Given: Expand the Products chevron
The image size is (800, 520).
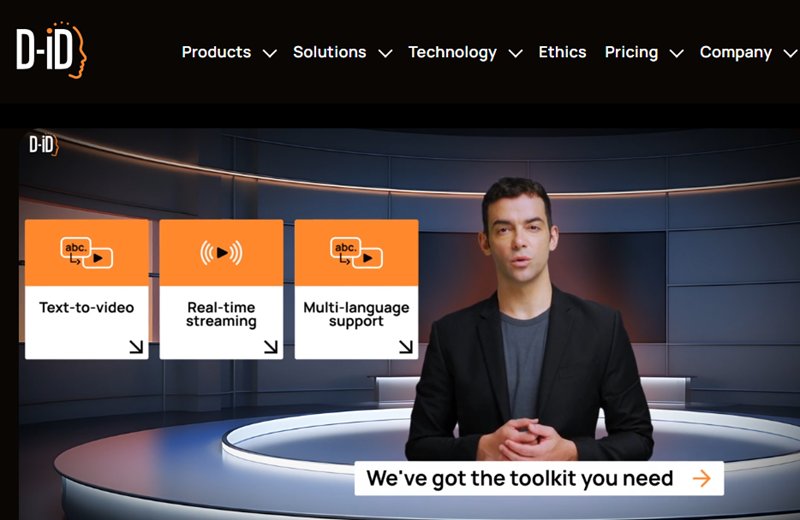Looking at the screenshot, I should [269, 54].
